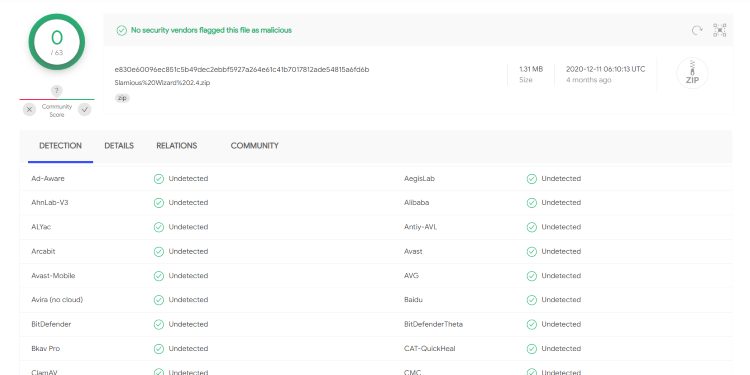Click CAT-QuickHeal undetected check icon
Image resolution: width=750 pixels, height=375 pixels.
point(532,349)
